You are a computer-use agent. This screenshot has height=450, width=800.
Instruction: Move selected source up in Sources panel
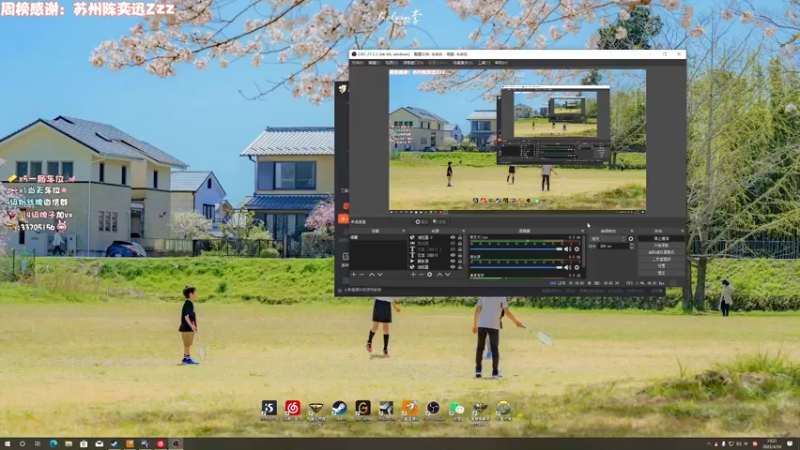tap(439, 274)
